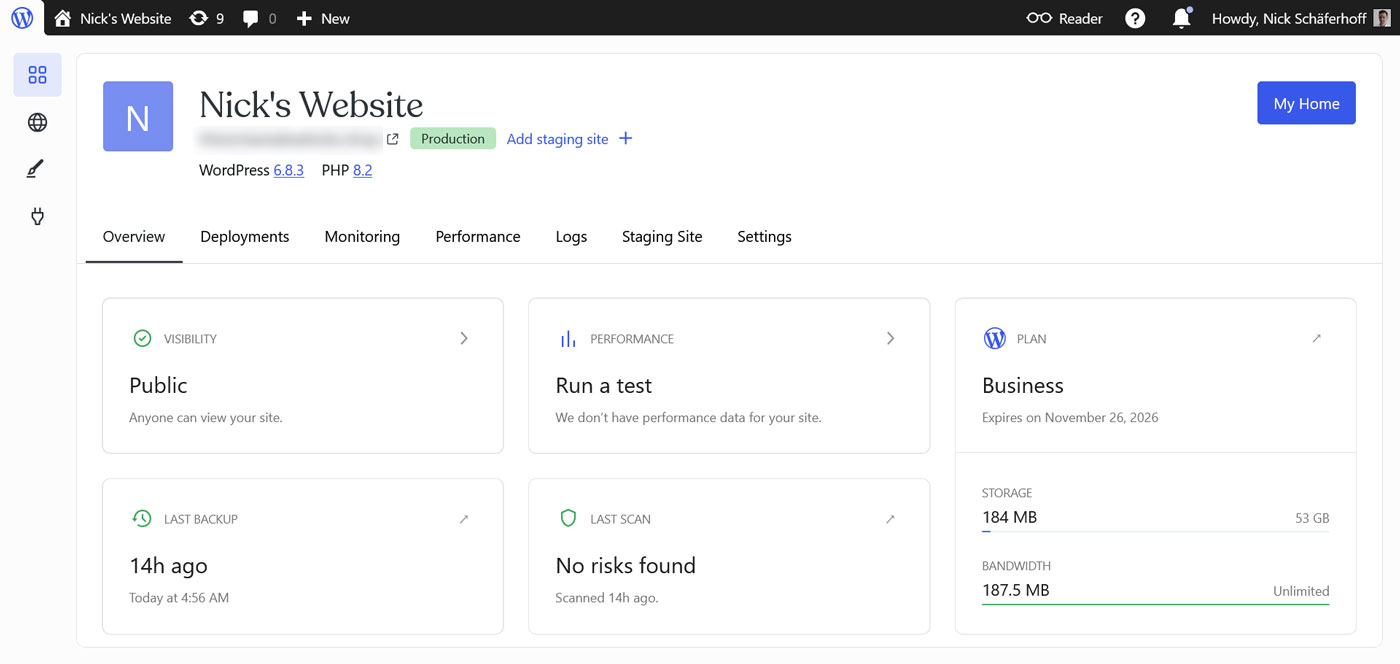Switch to the Staging Site tab
Viewport: 1400px width, 664px height.
coord(662,236)
